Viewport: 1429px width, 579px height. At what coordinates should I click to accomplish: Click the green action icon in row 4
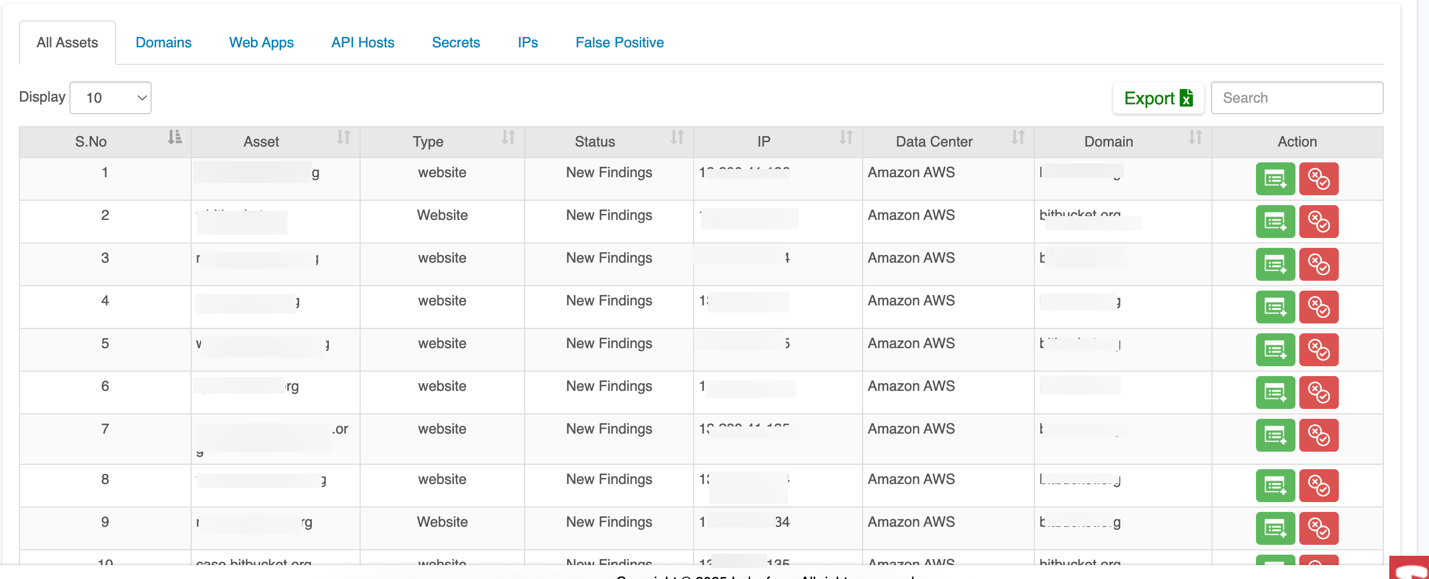[x=1275, y=307]
